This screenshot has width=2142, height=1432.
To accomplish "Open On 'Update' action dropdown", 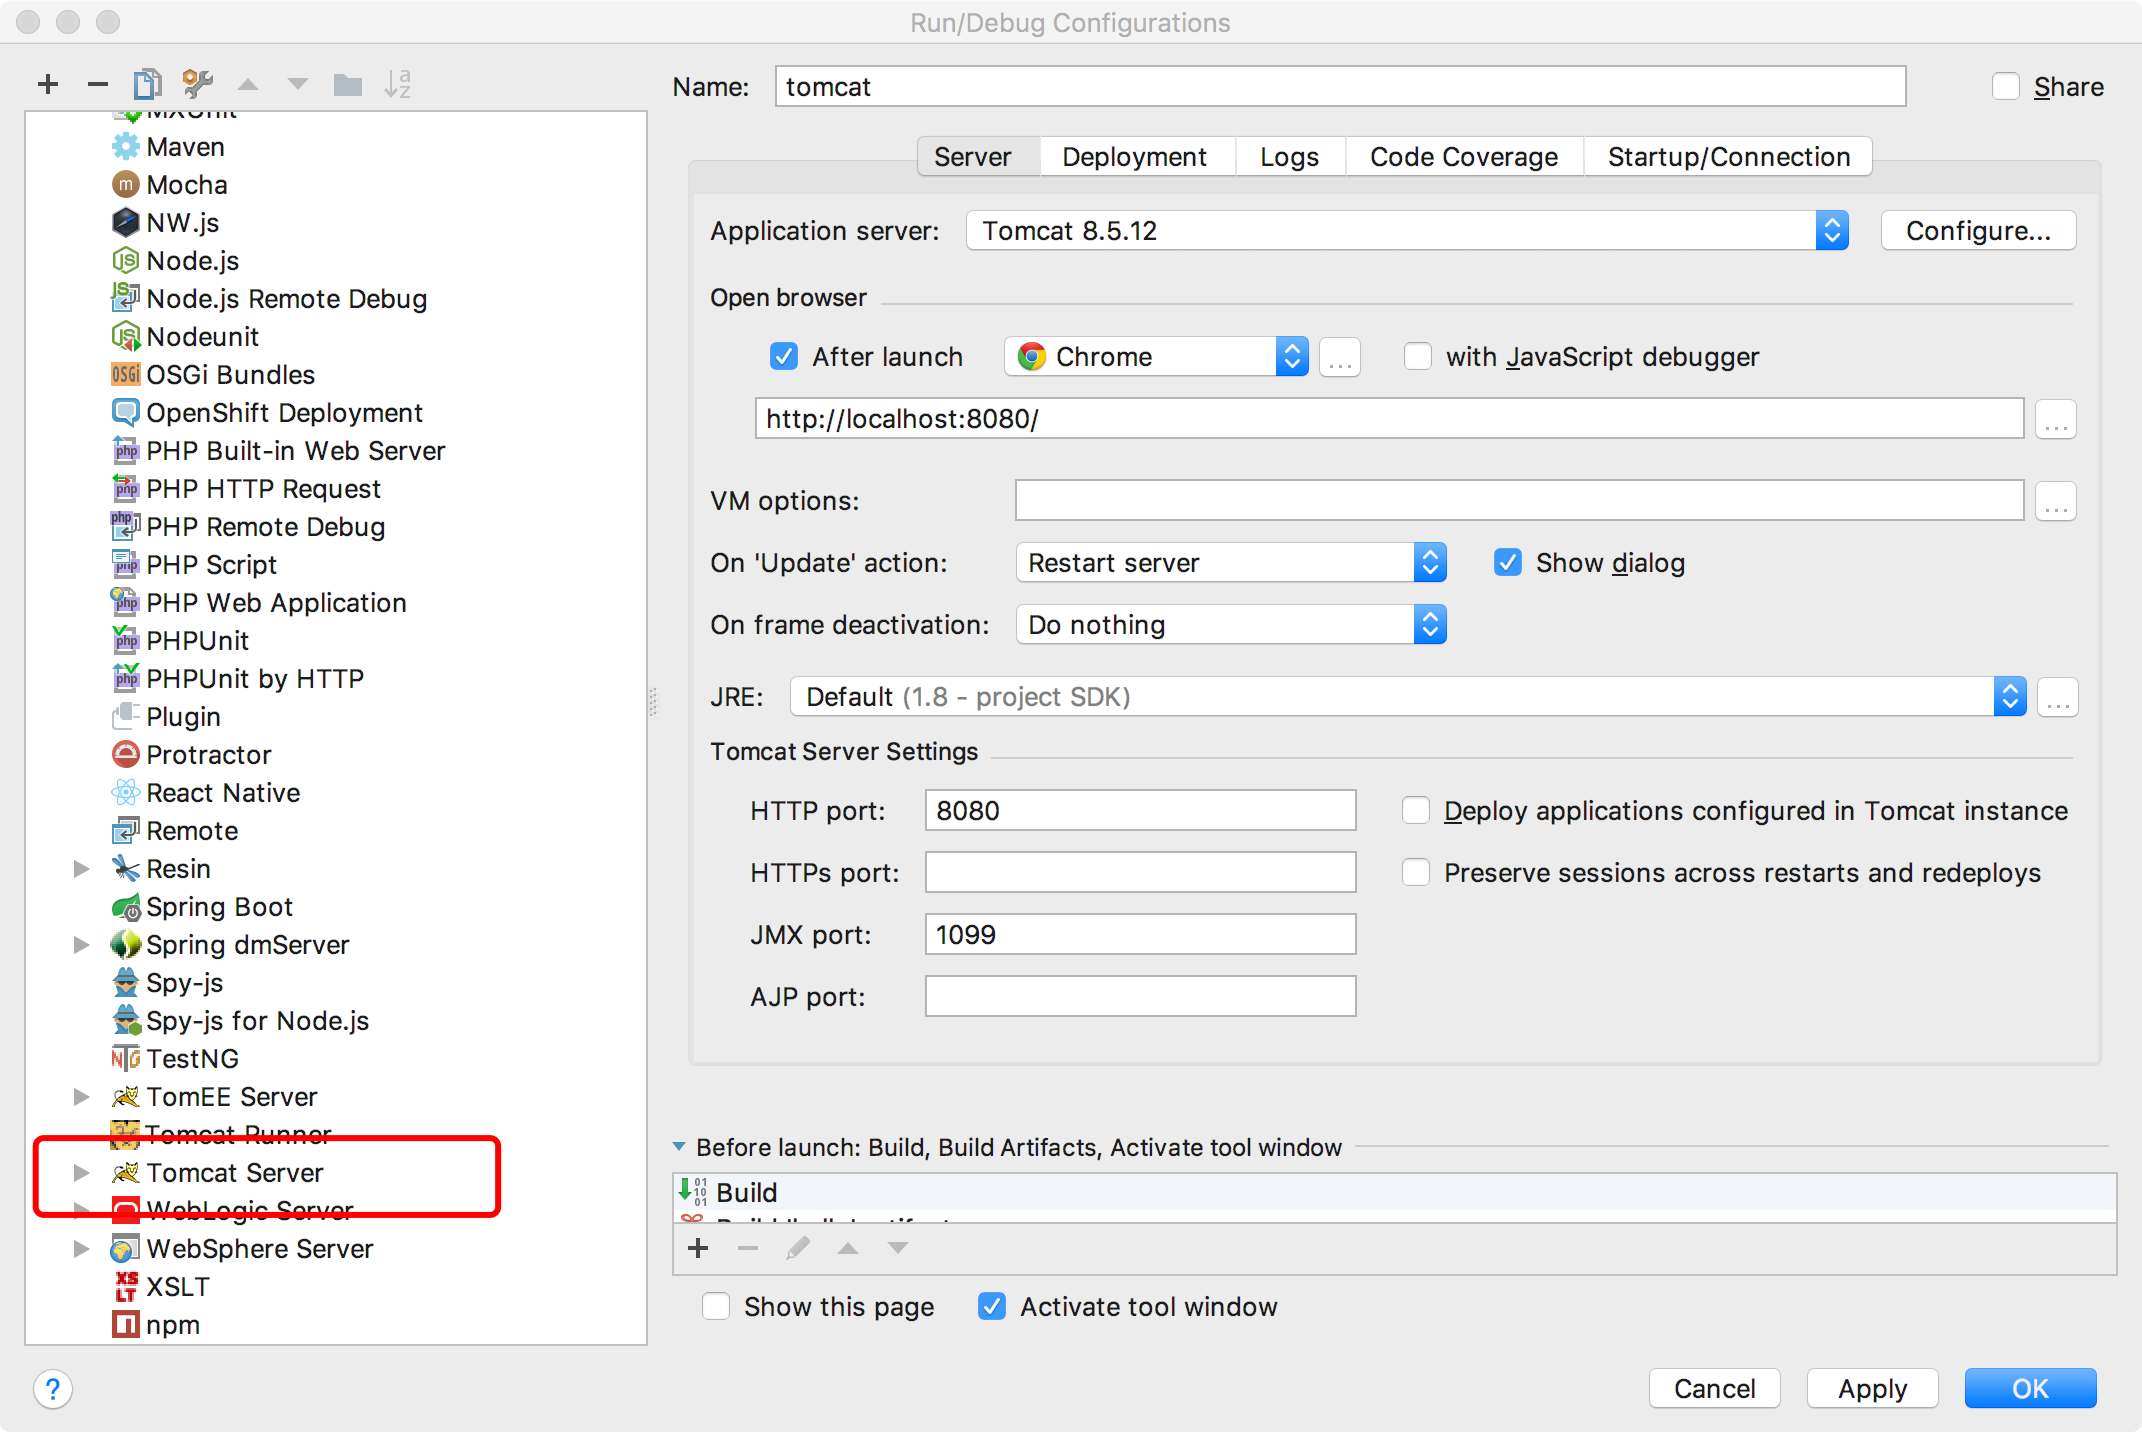I will (x=1231, y=563).
